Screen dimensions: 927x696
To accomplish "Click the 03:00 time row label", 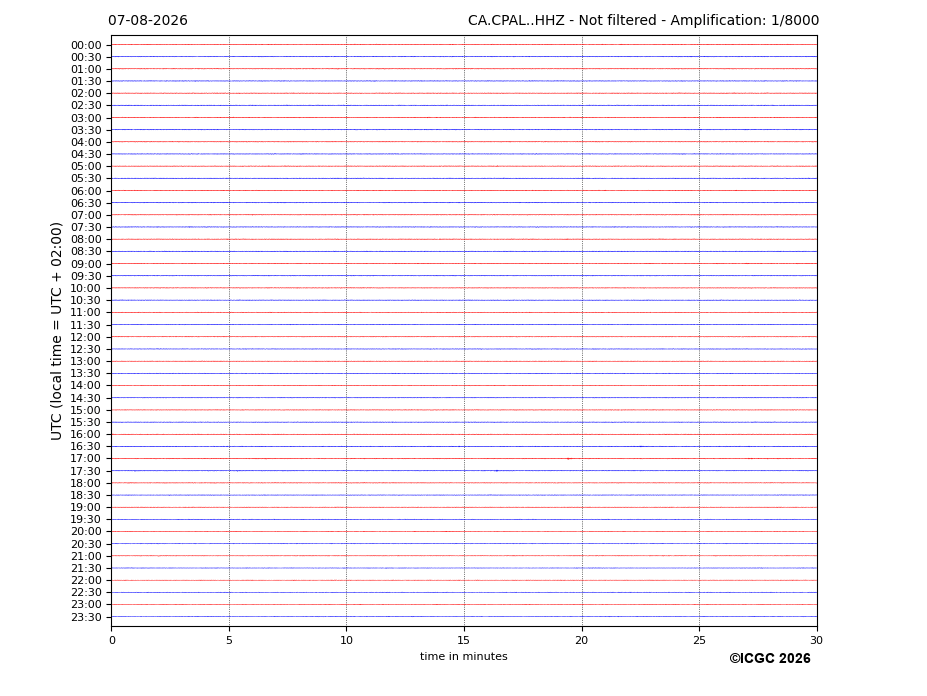I will 86,118.
